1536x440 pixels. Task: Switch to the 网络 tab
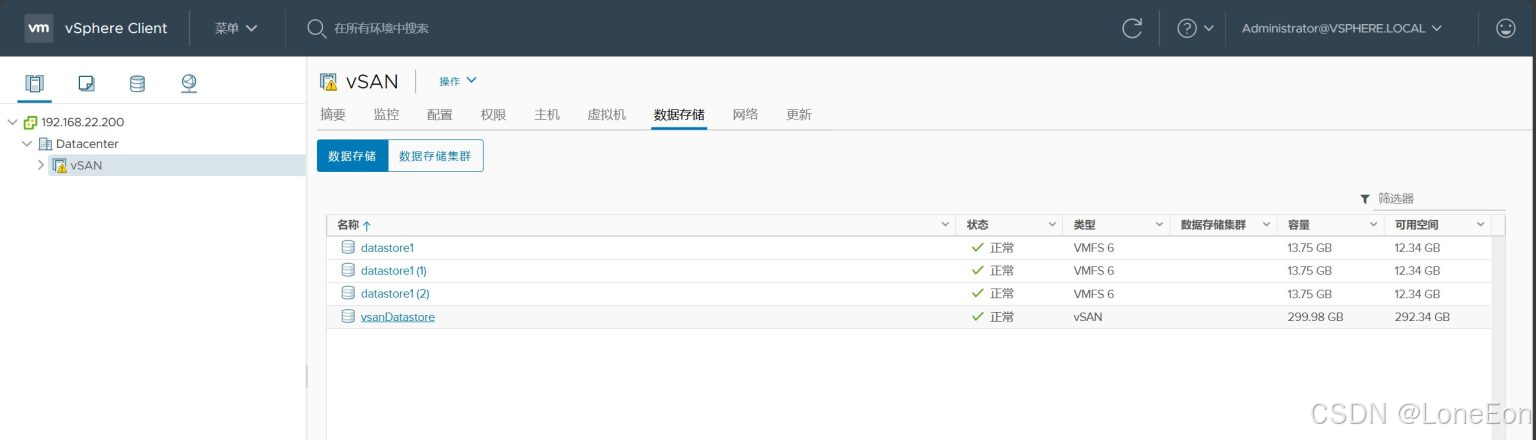(x=745, y=115)
